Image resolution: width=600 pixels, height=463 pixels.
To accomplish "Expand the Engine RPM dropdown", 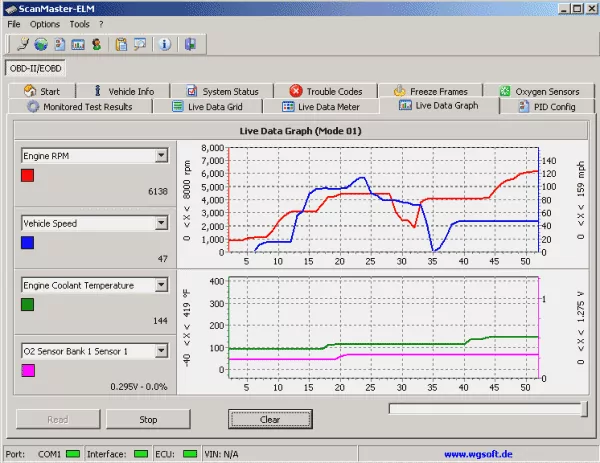I will pyautogui.click(x=161, y=156).
